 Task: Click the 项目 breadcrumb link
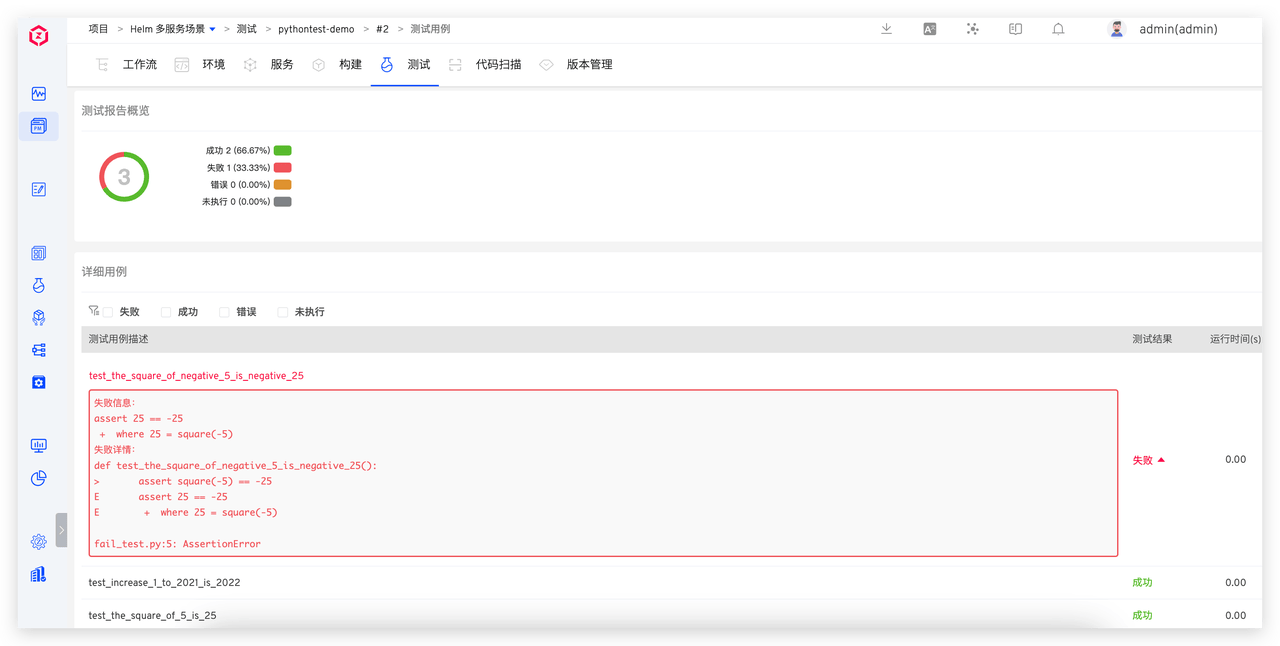tap(98, 29)
